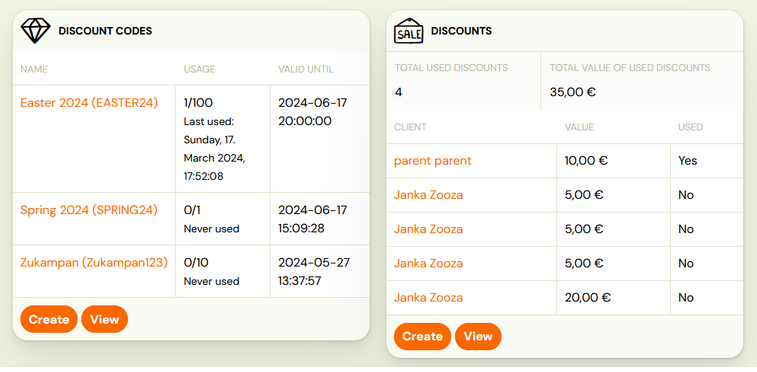The width and height of the screenshot is (757, 372).
Task: Select the 35,00 € total value
Action: coord(573,92)
